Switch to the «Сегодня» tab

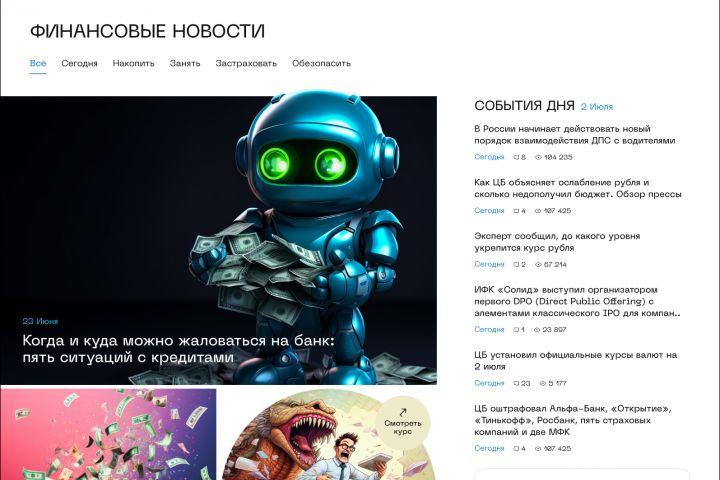(79, 63)
